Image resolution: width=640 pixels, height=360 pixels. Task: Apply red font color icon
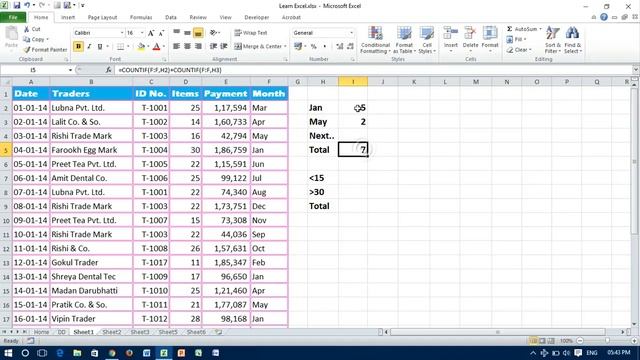(156, 47)
